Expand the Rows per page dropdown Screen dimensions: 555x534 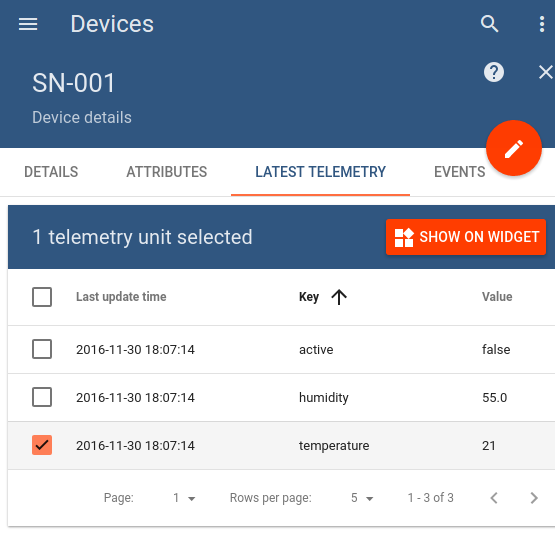click(x=362, y=498)
